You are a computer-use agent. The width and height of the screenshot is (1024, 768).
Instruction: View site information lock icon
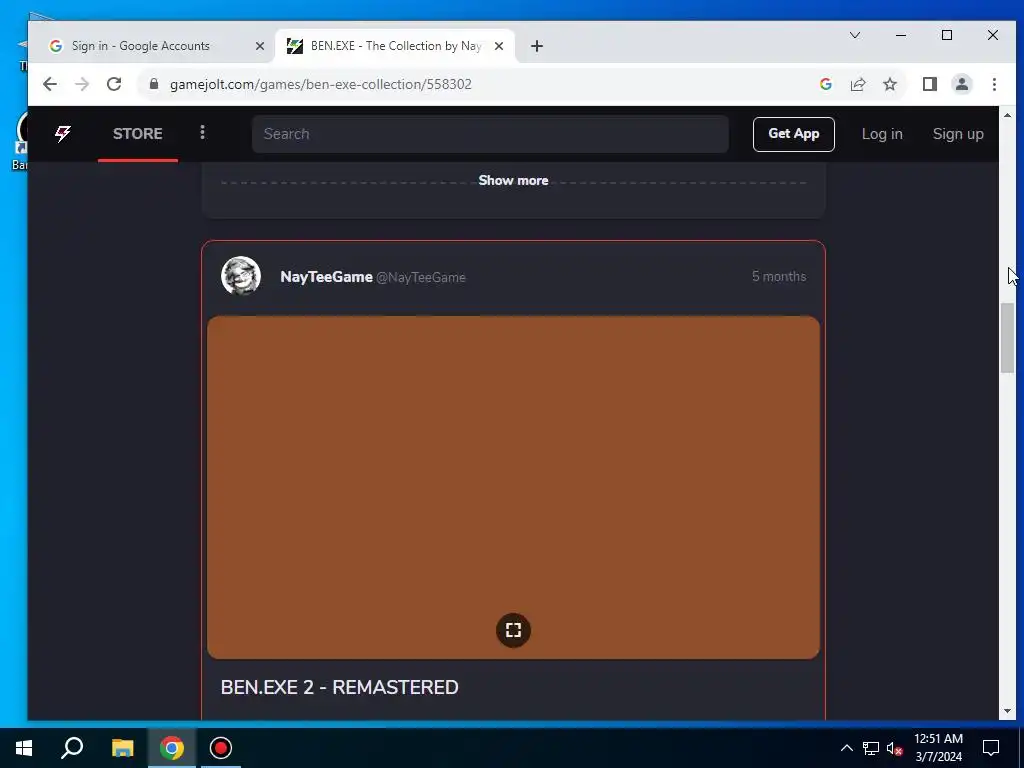coord(154,84)
